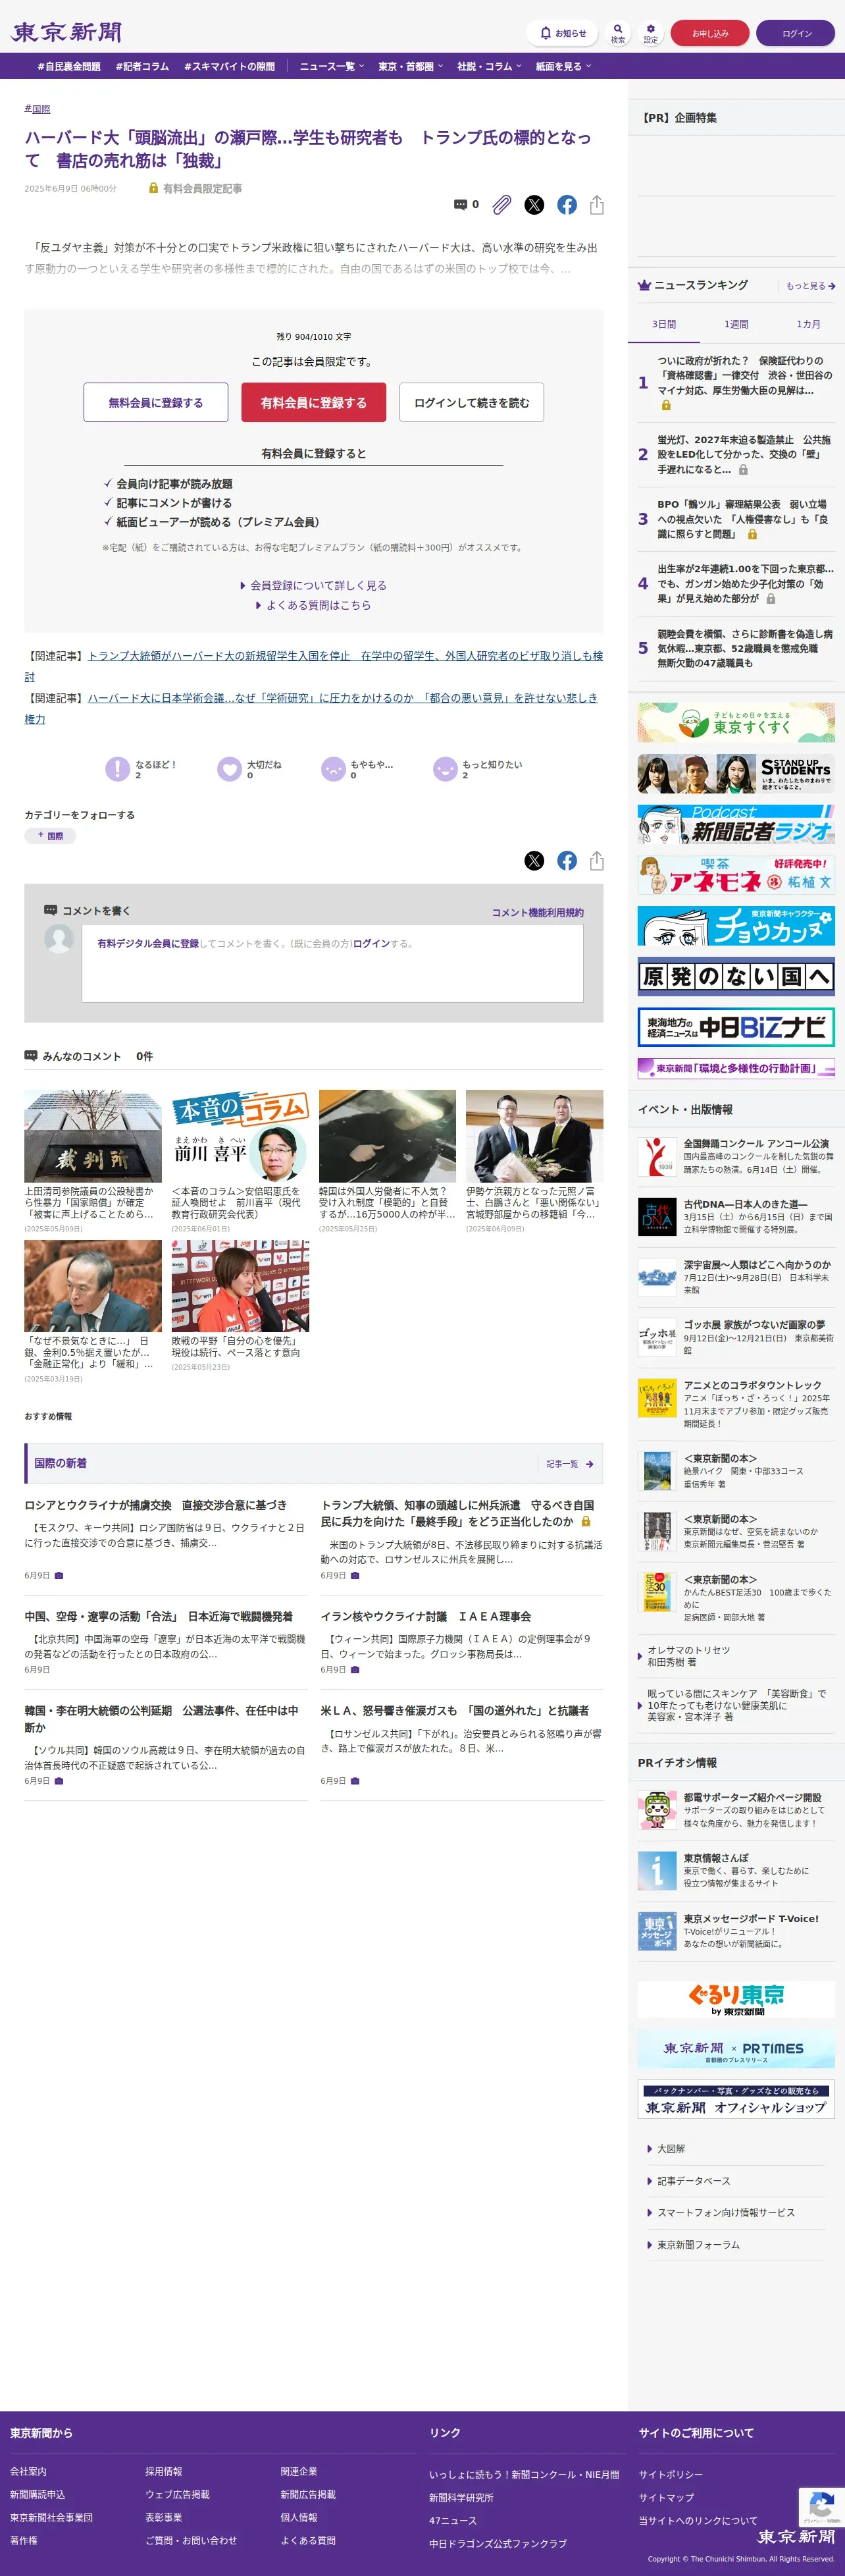The height and width of the screenshot is (2576, 845).
Task: React with the もっと知りたい face icon
Action: point(445,768)
